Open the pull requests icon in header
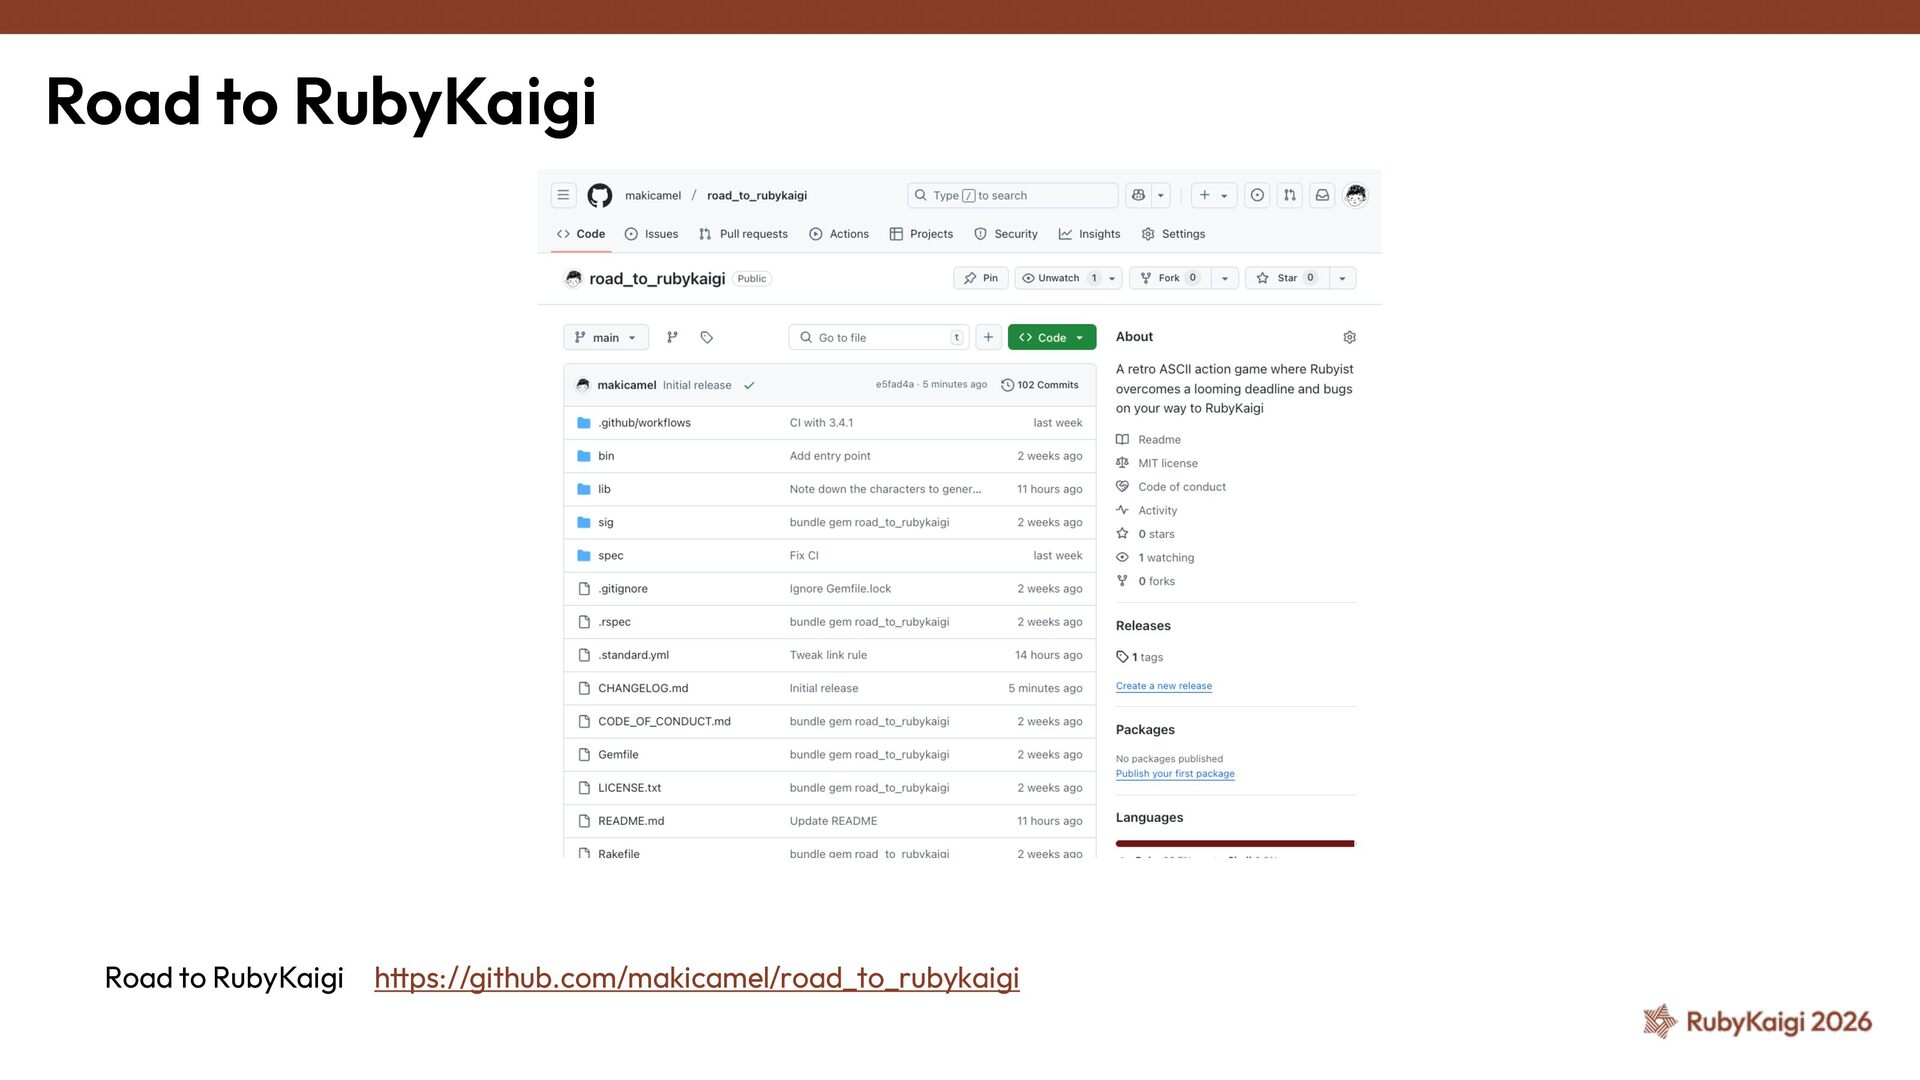Screen dimensions: 1920x1080 (1289, 195)
